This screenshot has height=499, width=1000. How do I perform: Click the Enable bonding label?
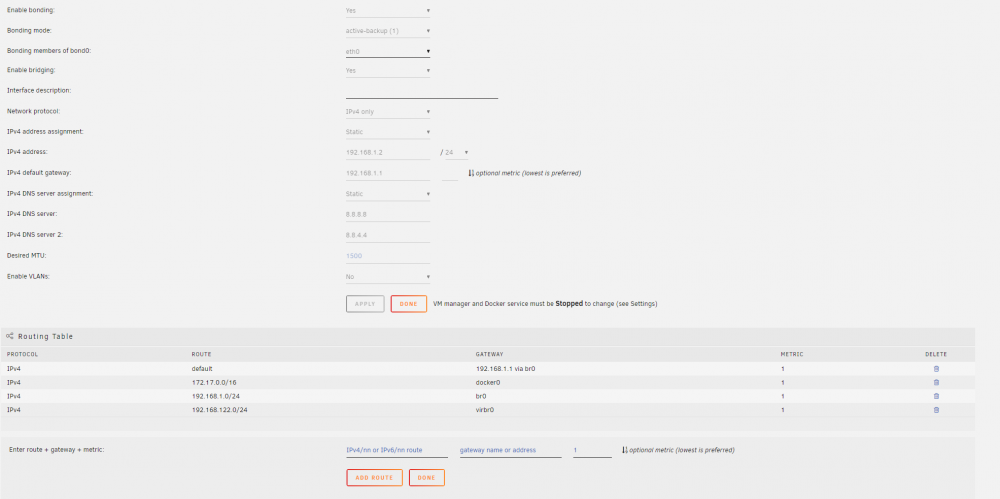pos(31,11)
